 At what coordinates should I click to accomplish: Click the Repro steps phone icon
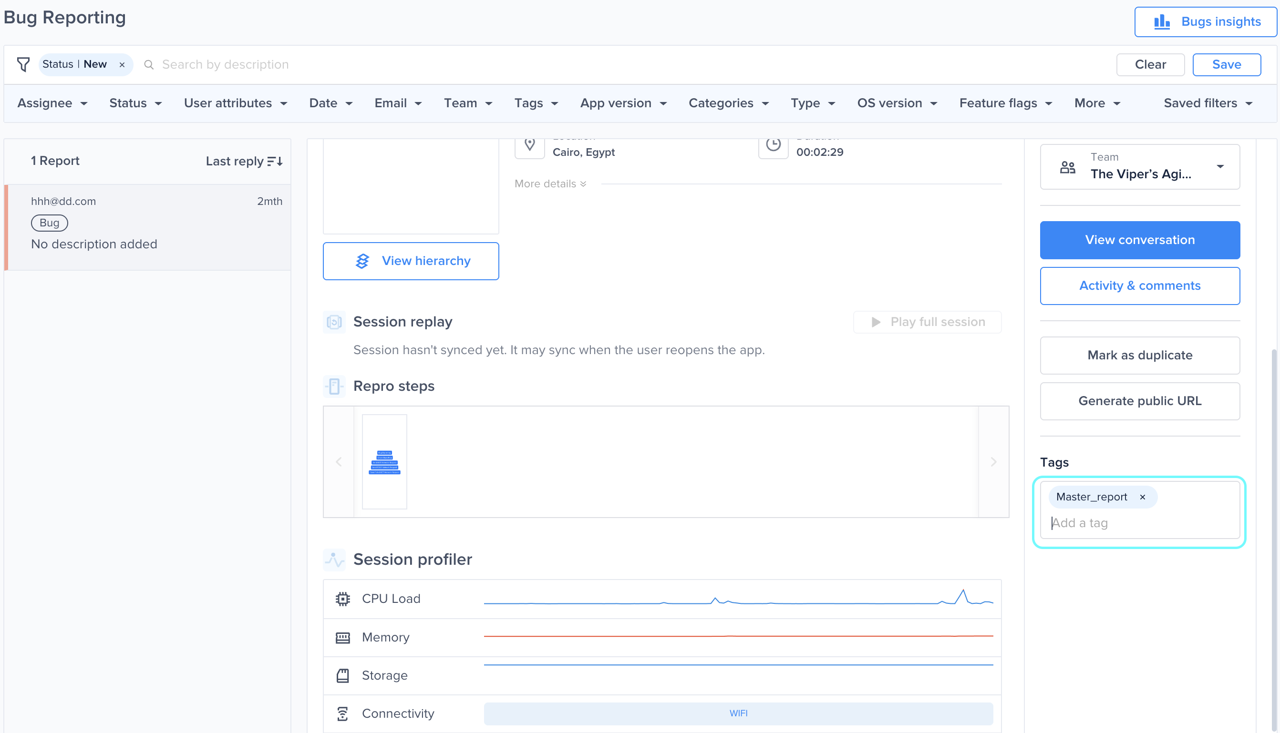334,386
